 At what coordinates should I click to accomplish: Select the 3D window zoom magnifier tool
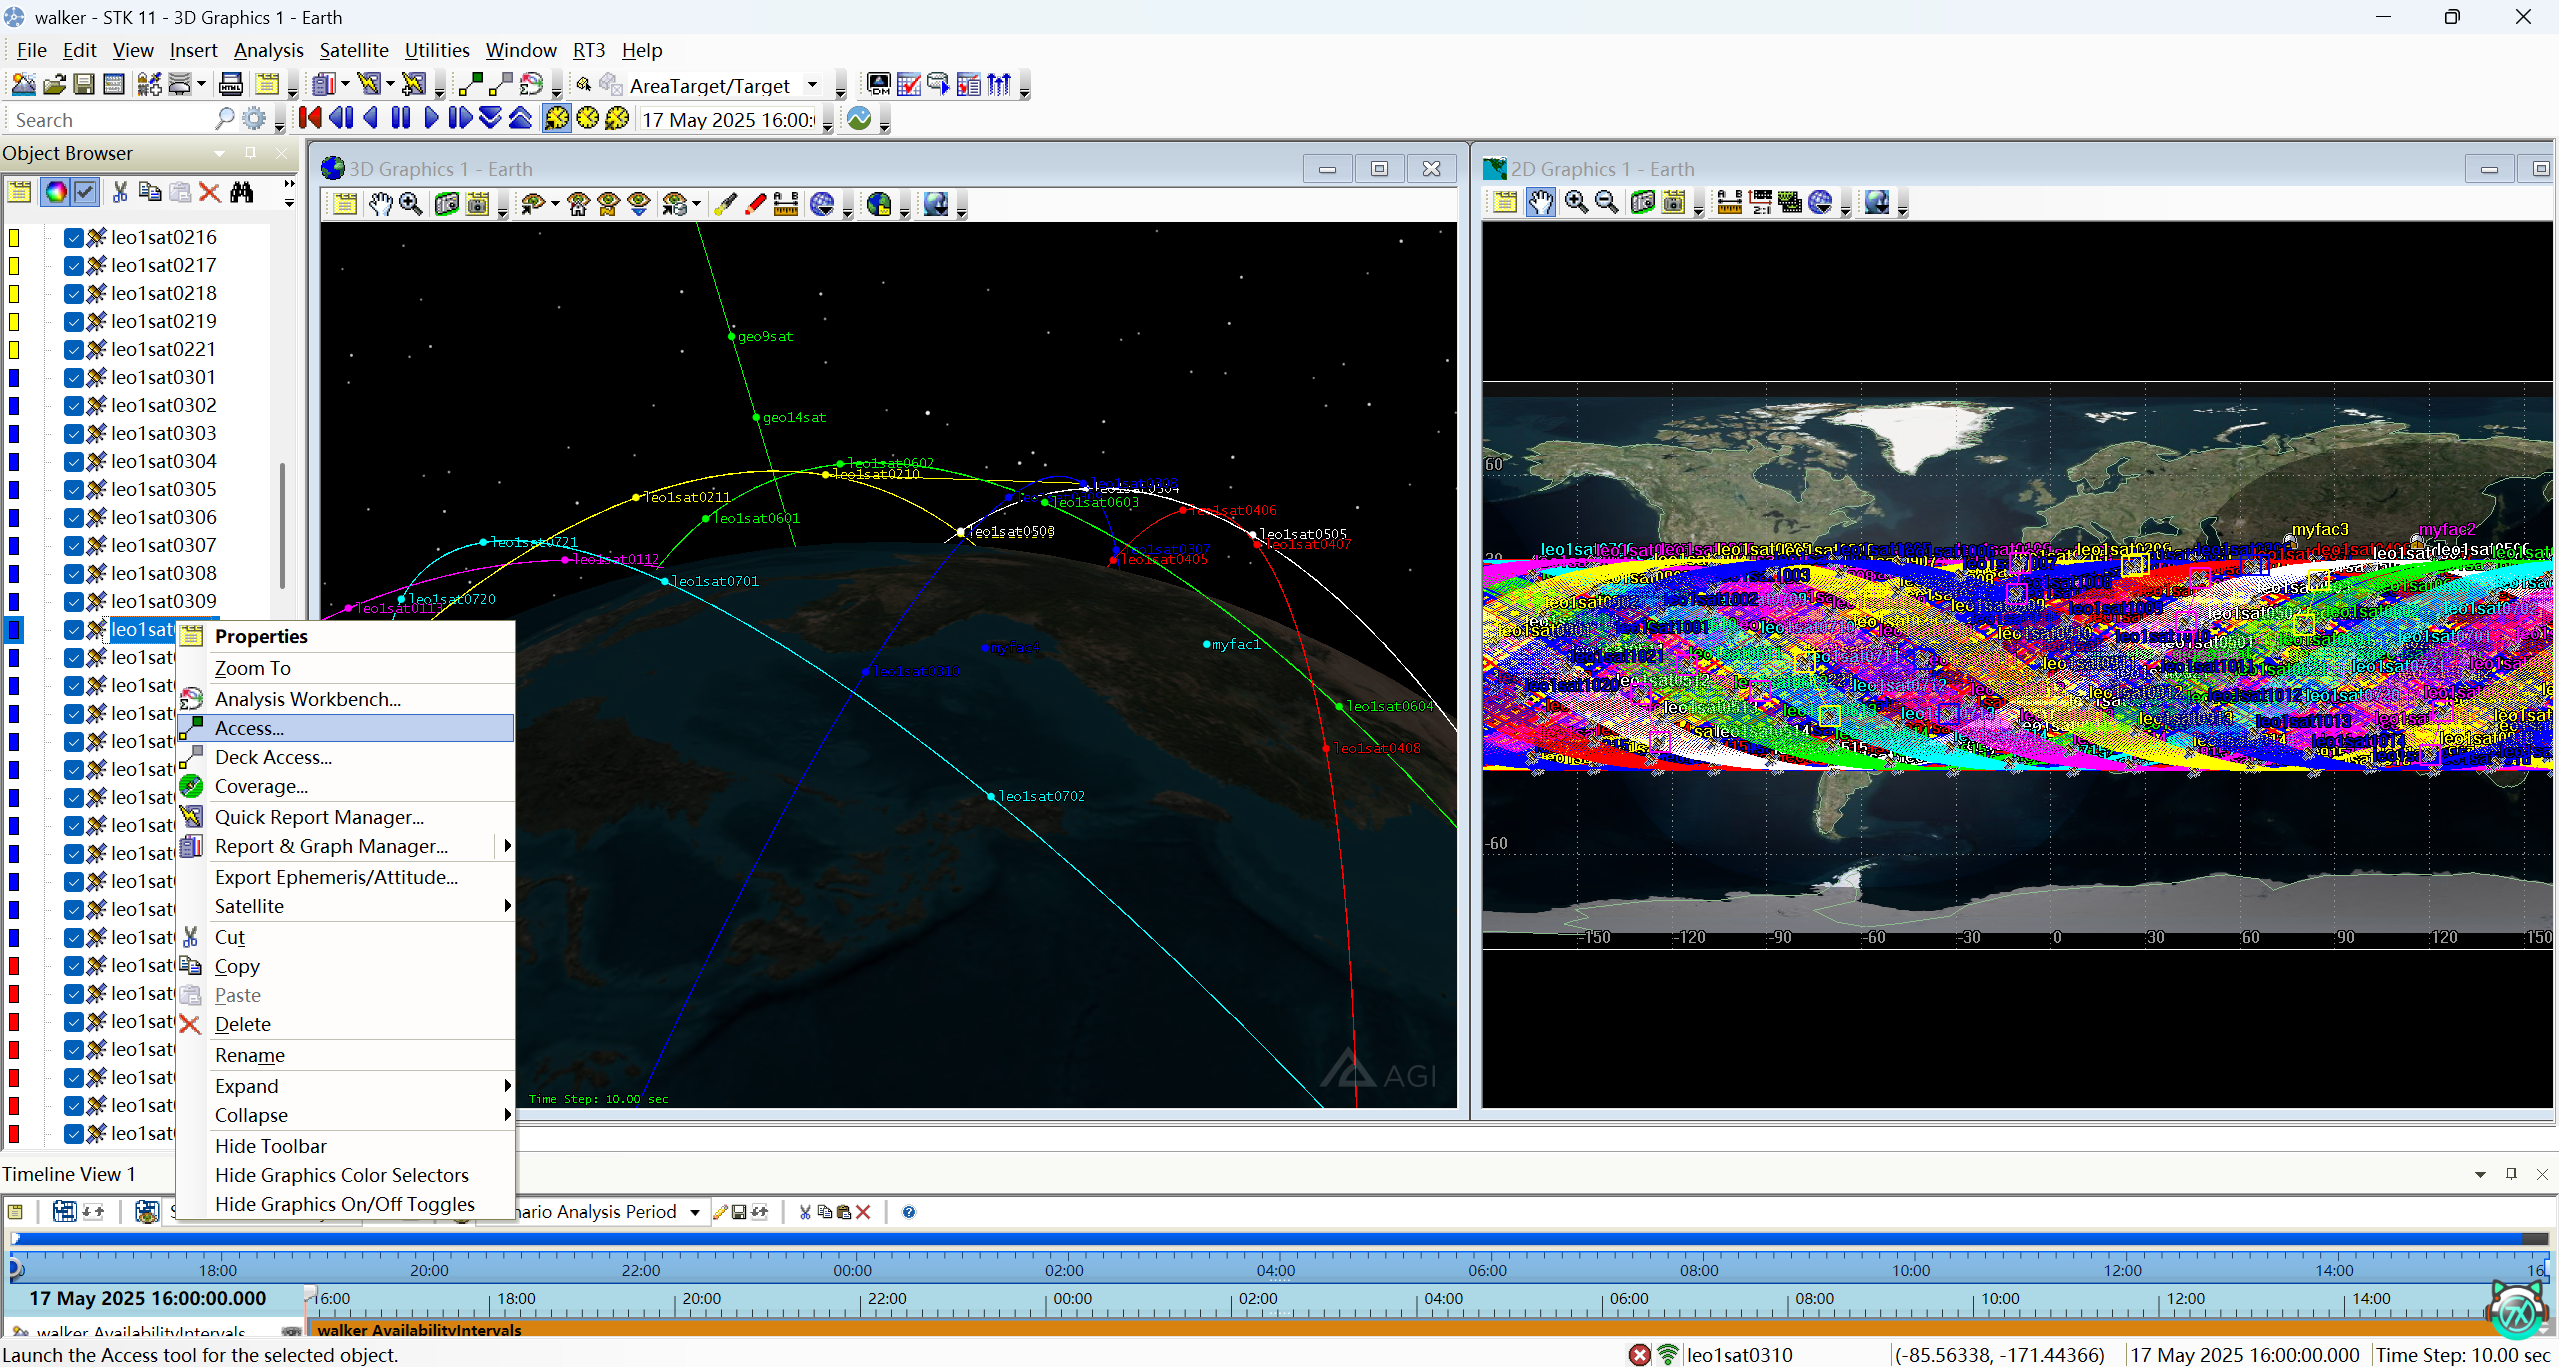pos(411,204)
